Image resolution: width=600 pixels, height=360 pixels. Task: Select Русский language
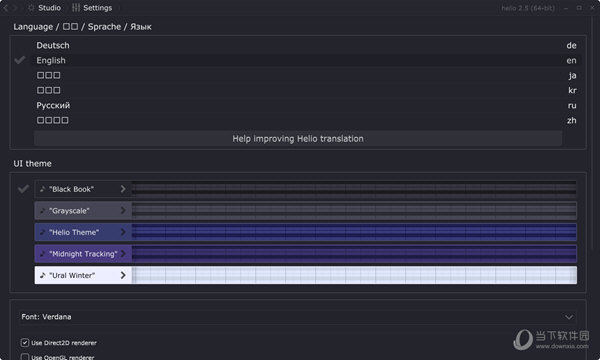click(306, 105)
